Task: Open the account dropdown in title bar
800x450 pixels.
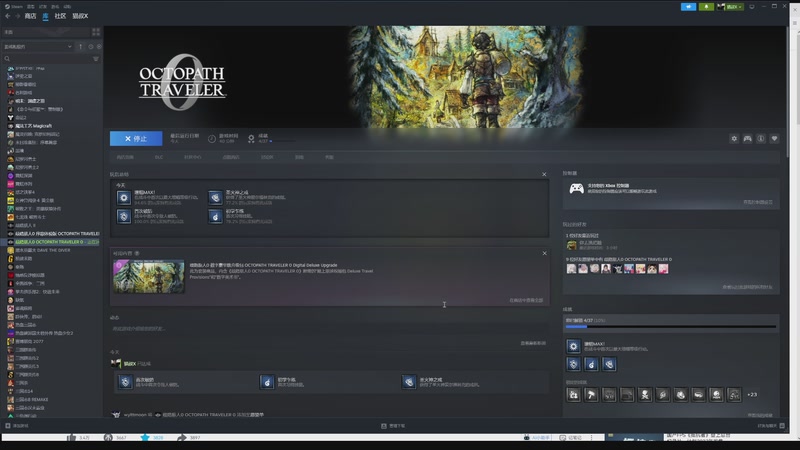Action: point(730,7)
